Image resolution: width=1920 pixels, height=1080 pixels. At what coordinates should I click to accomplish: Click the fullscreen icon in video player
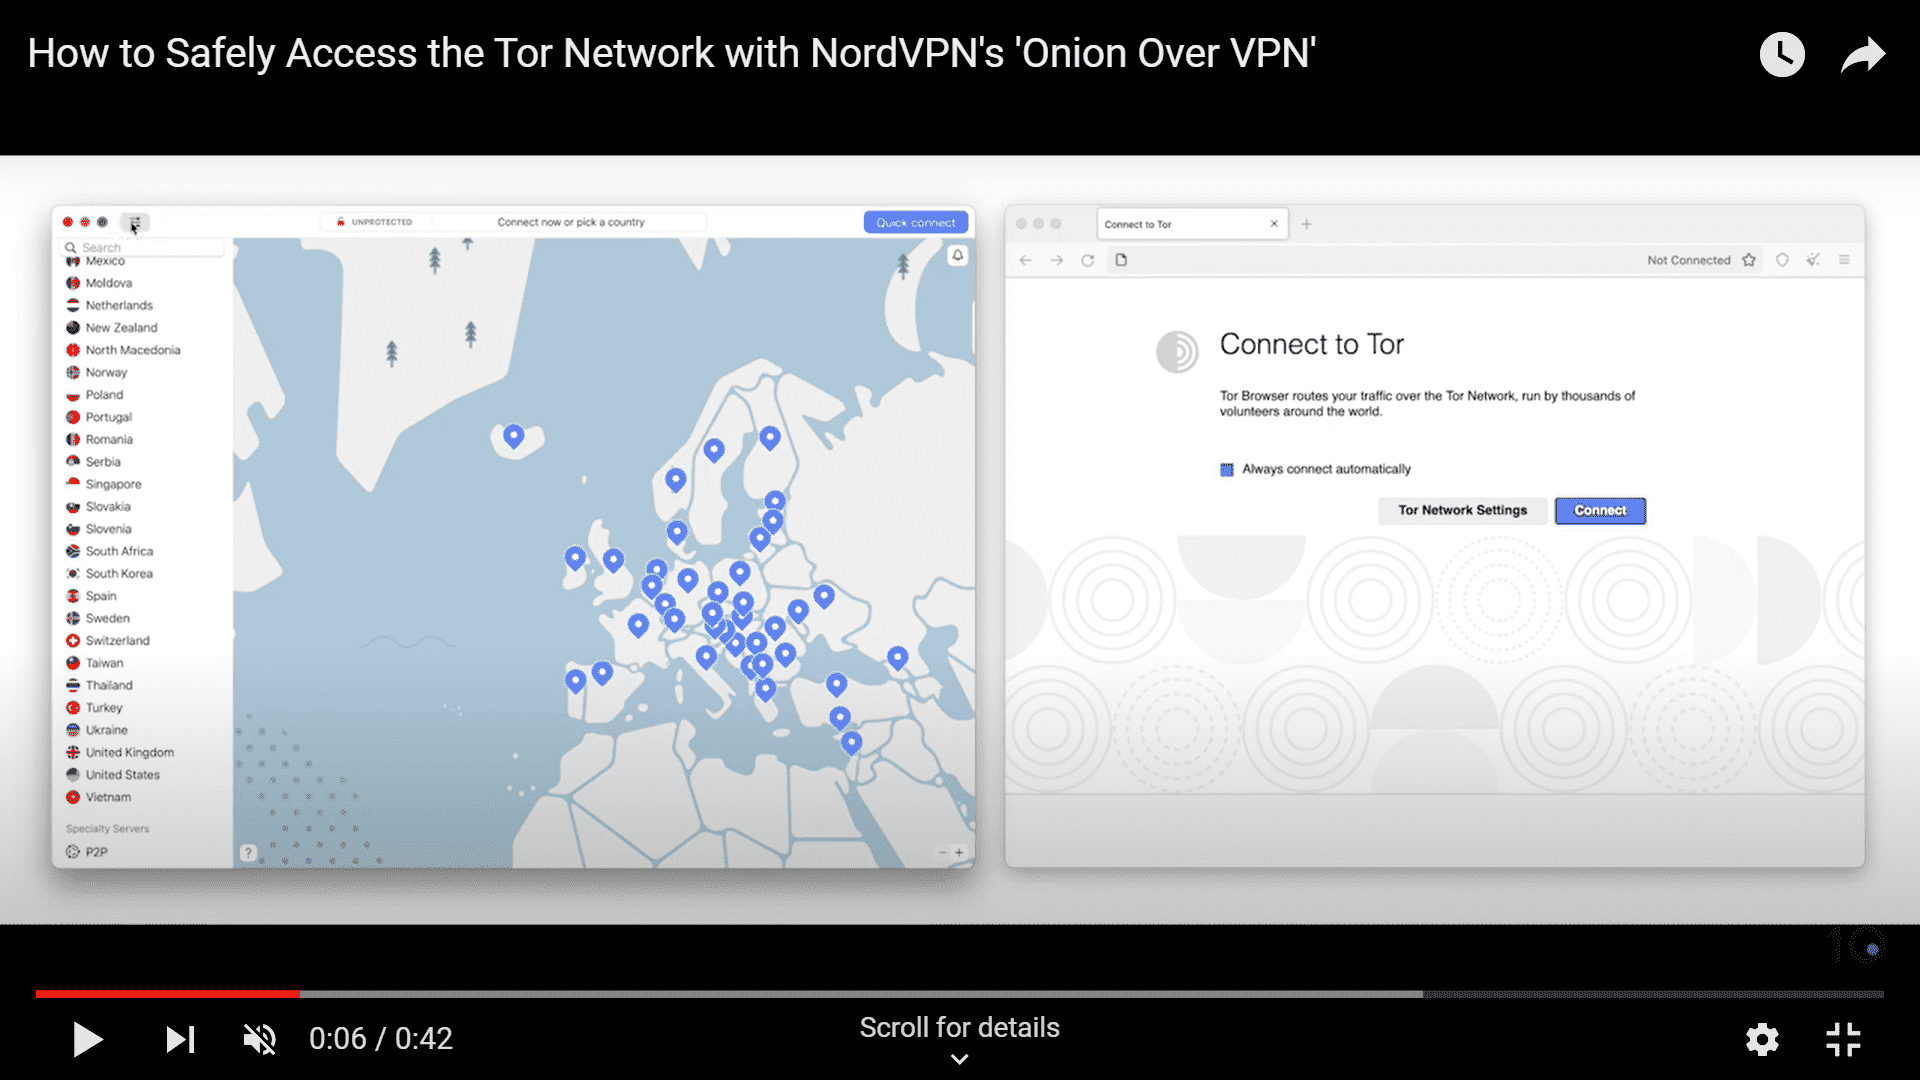1845,1038
